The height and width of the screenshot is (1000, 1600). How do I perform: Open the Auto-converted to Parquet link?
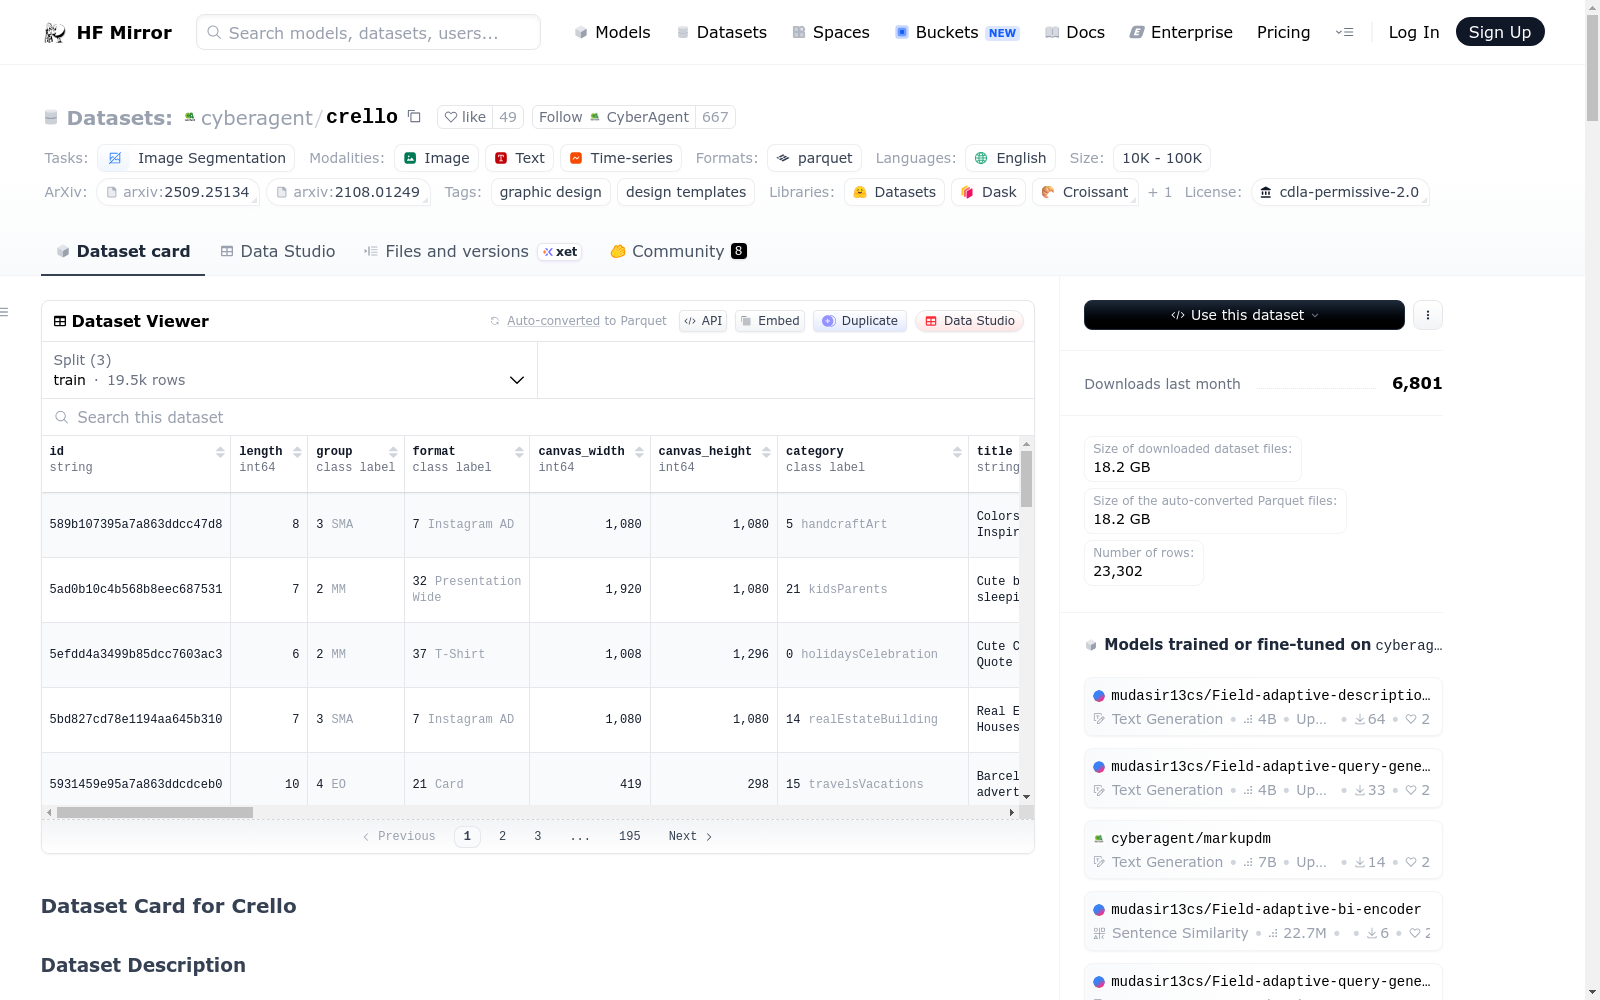586,321
